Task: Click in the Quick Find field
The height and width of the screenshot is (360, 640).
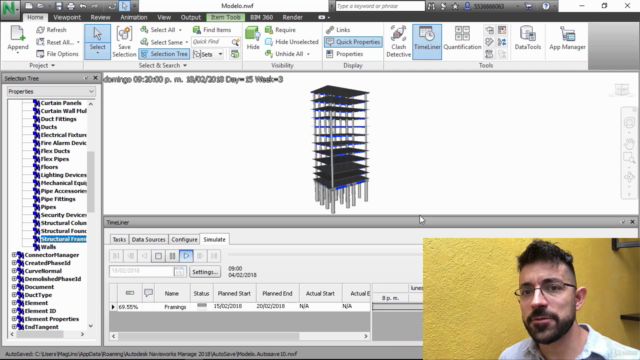Action: pos(211,42)
